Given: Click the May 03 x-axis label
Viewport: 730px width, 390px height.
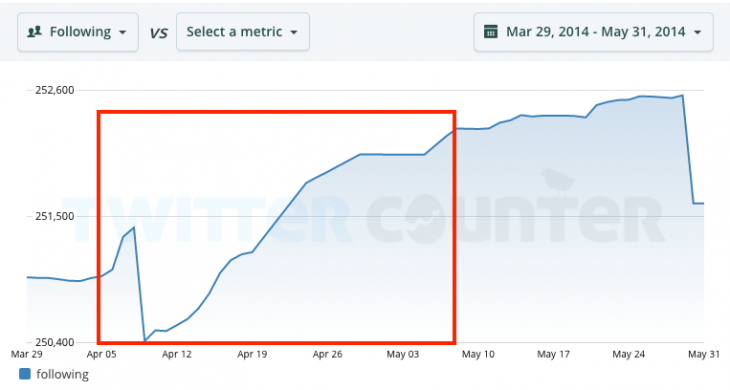Looking at the screenshot, I should [403, 354].
